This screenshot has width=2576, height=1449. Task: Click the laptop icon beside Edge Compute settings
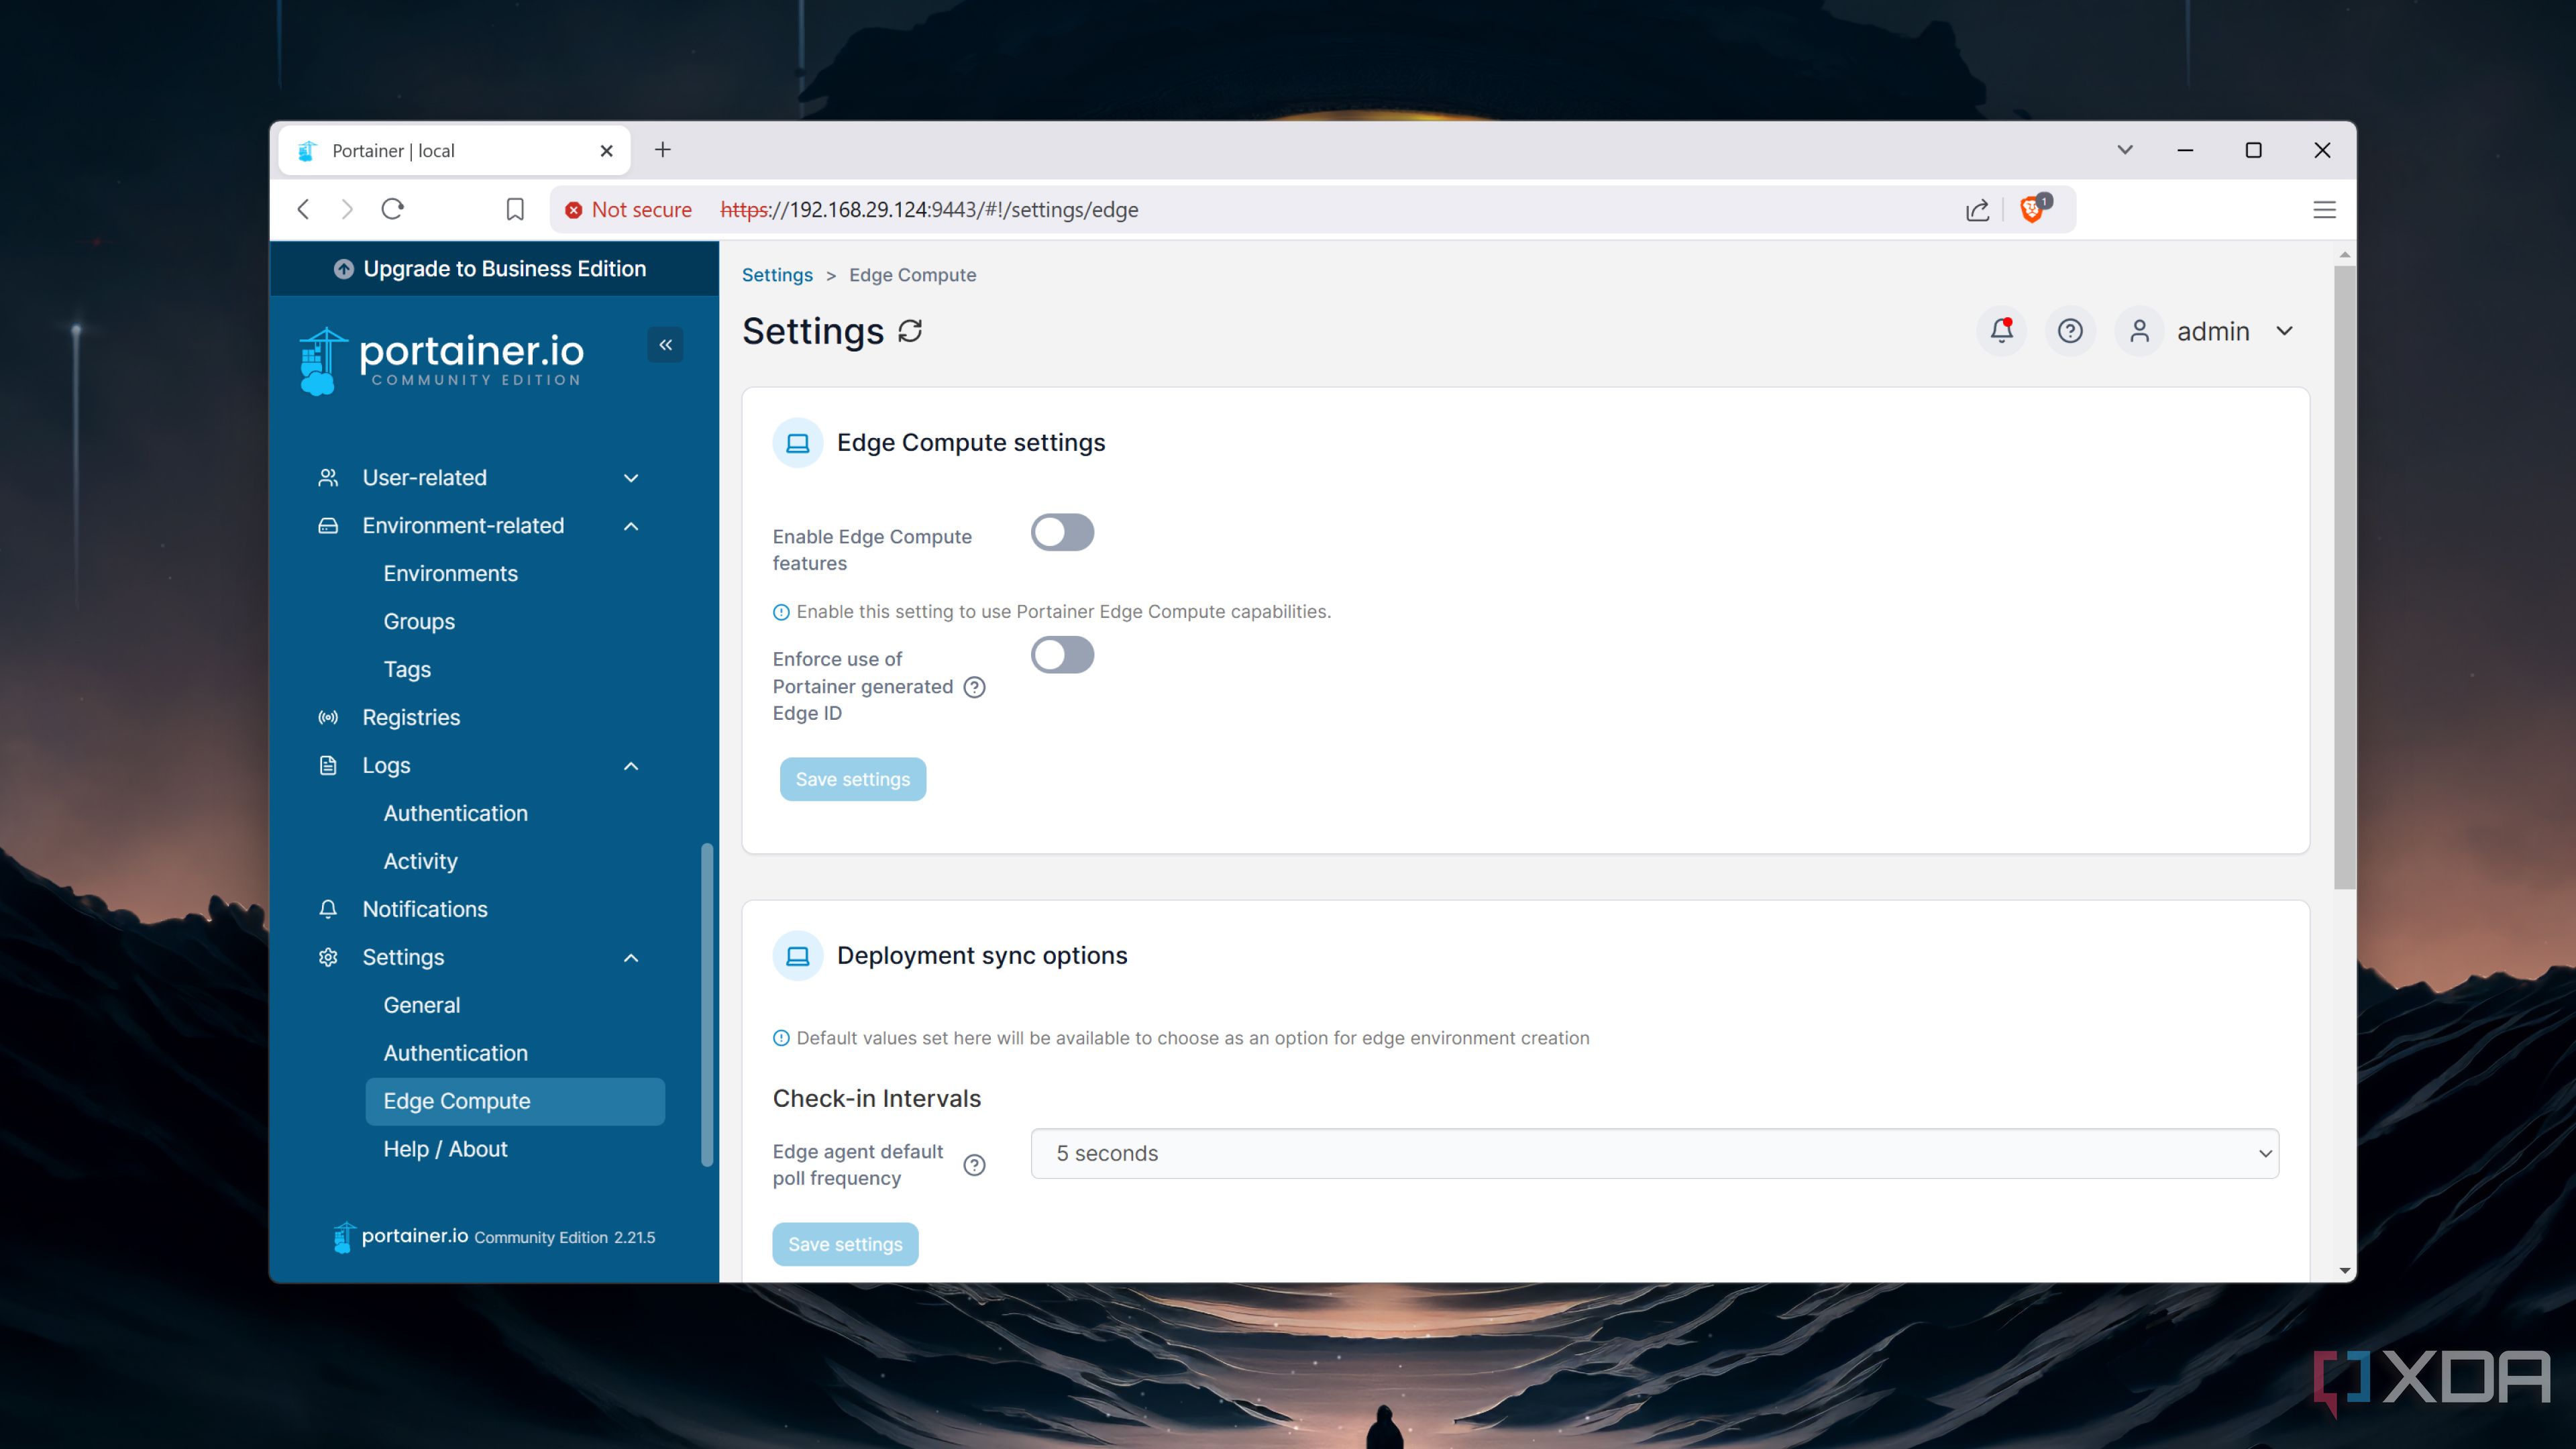pos(797,442)
